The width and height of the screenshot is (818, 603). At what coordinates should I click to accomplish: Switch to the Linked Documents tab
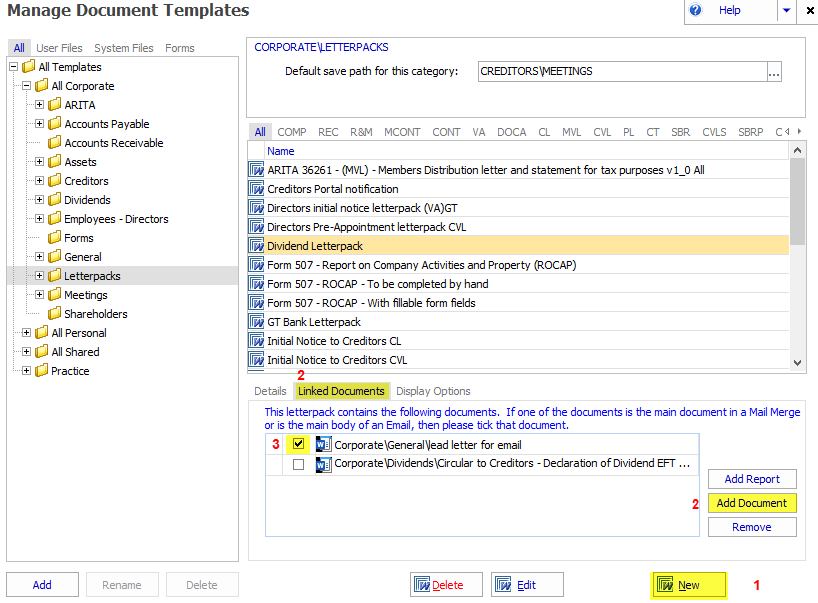(x=341, y=391)
